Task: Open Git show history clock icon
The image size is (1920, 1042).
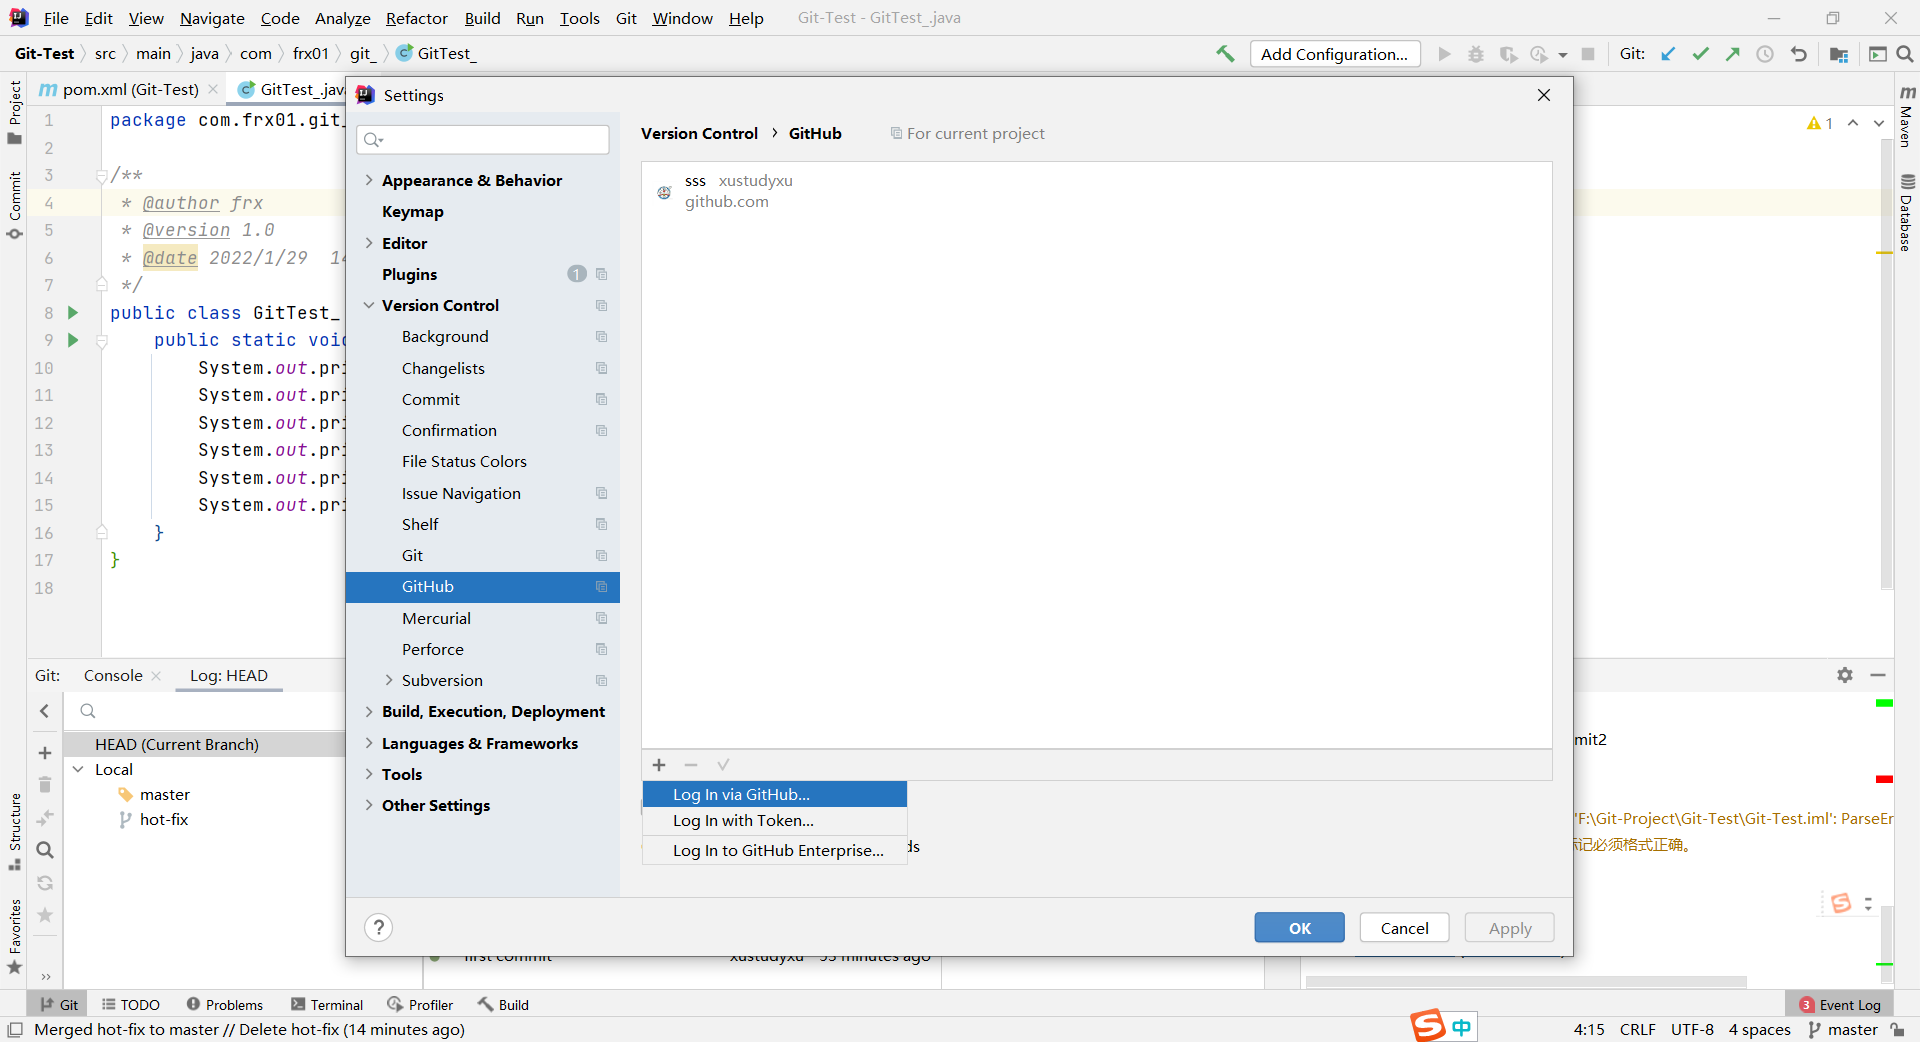Action: pyautogui.click(x=1765, y=54)
